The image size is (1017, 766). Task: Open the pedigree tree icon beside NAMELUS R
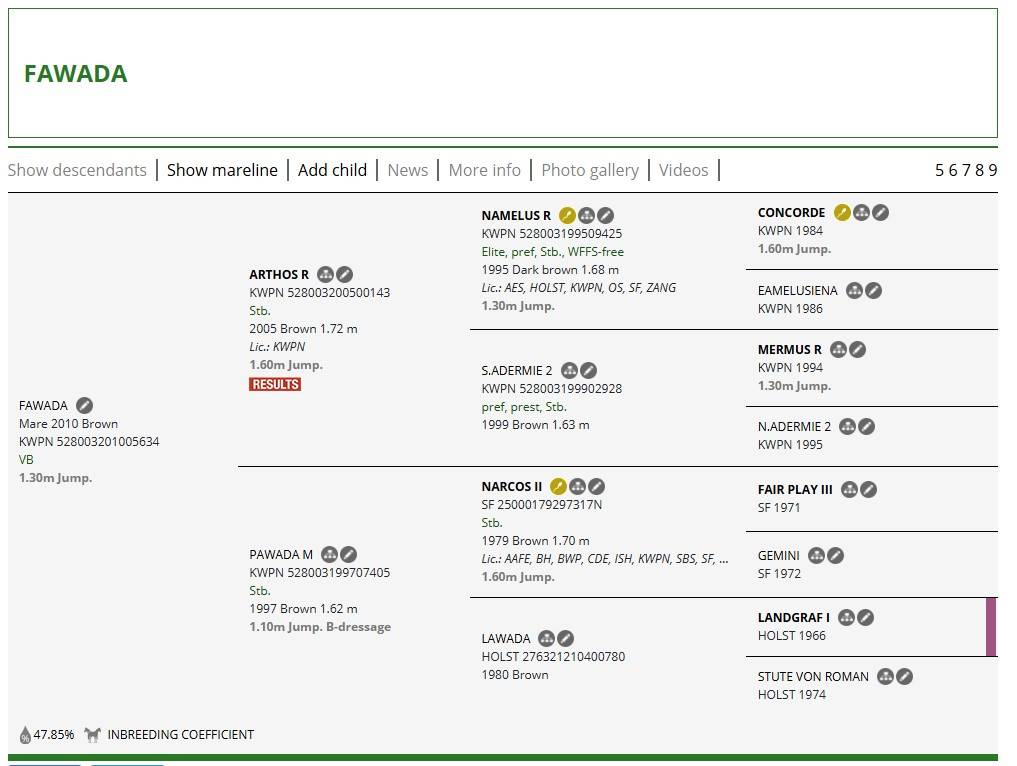coord(586,215)
